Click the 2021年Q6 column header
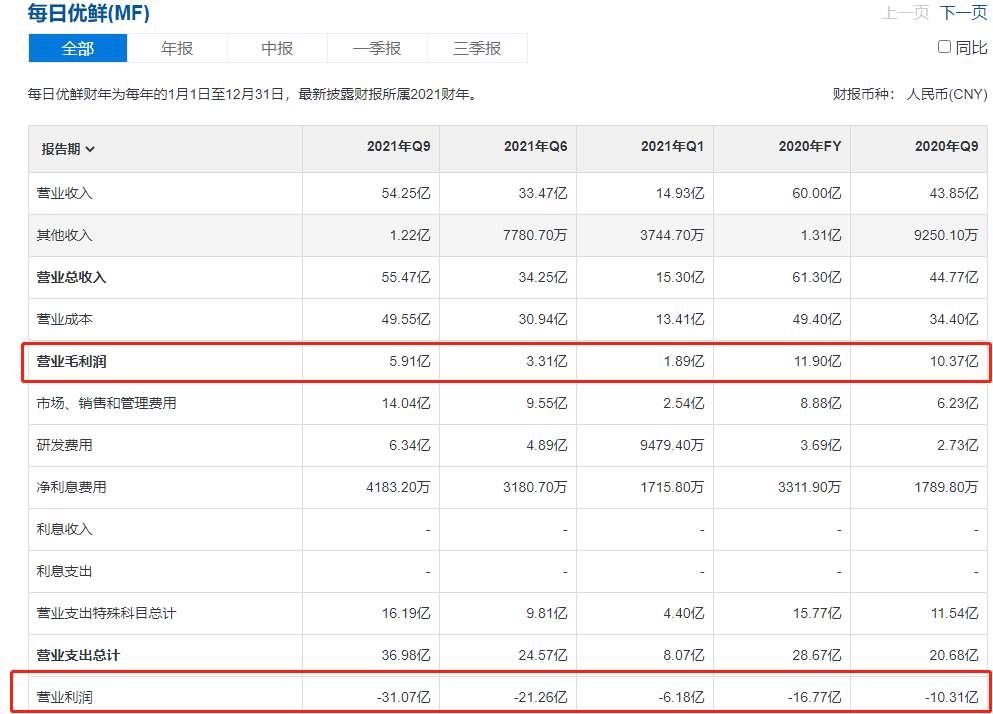Screen dimensions: 993x714 tap(535, 146)
